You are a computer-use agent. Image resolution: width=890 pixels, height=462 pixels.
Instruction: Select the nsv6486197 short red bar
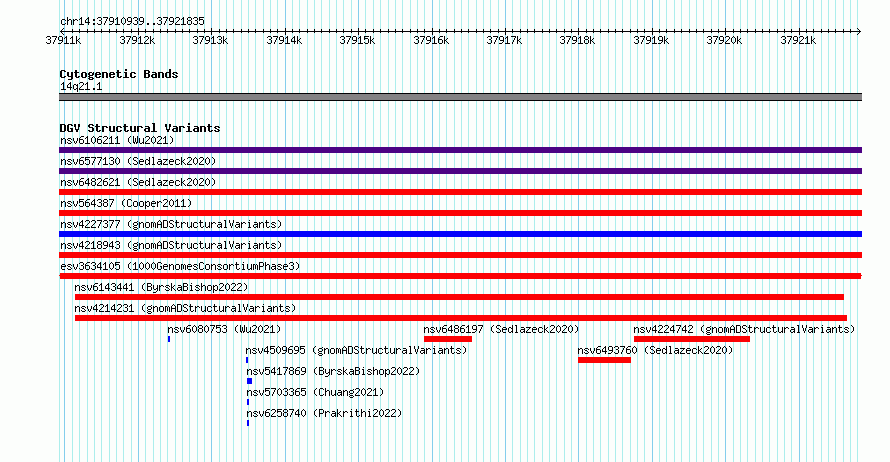point(448,339)
